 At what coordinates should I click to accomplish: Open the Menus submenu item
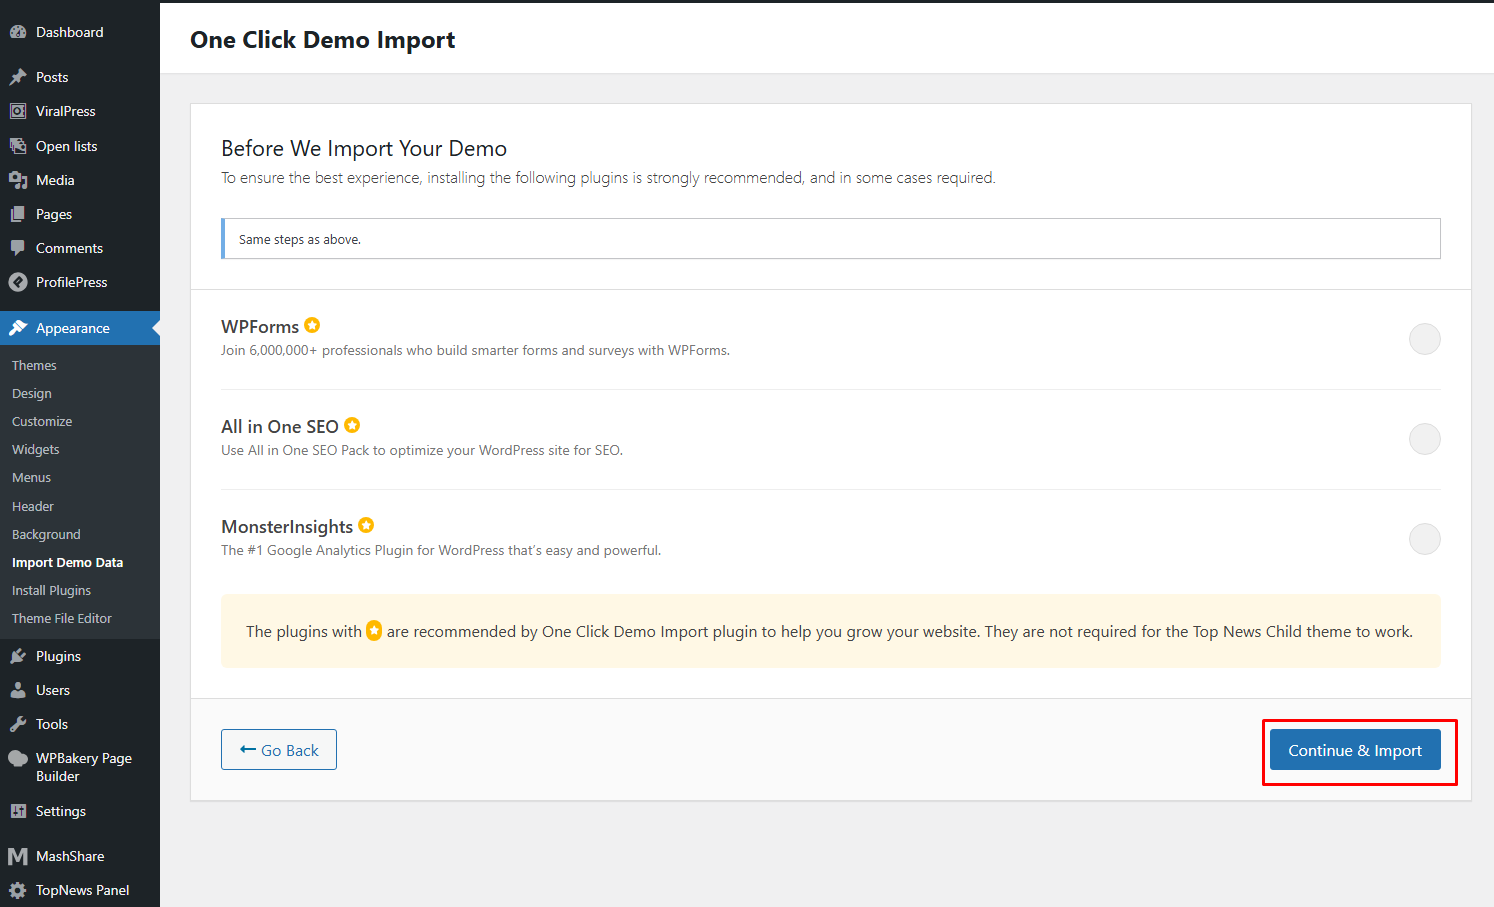click(x=31, y=477)
